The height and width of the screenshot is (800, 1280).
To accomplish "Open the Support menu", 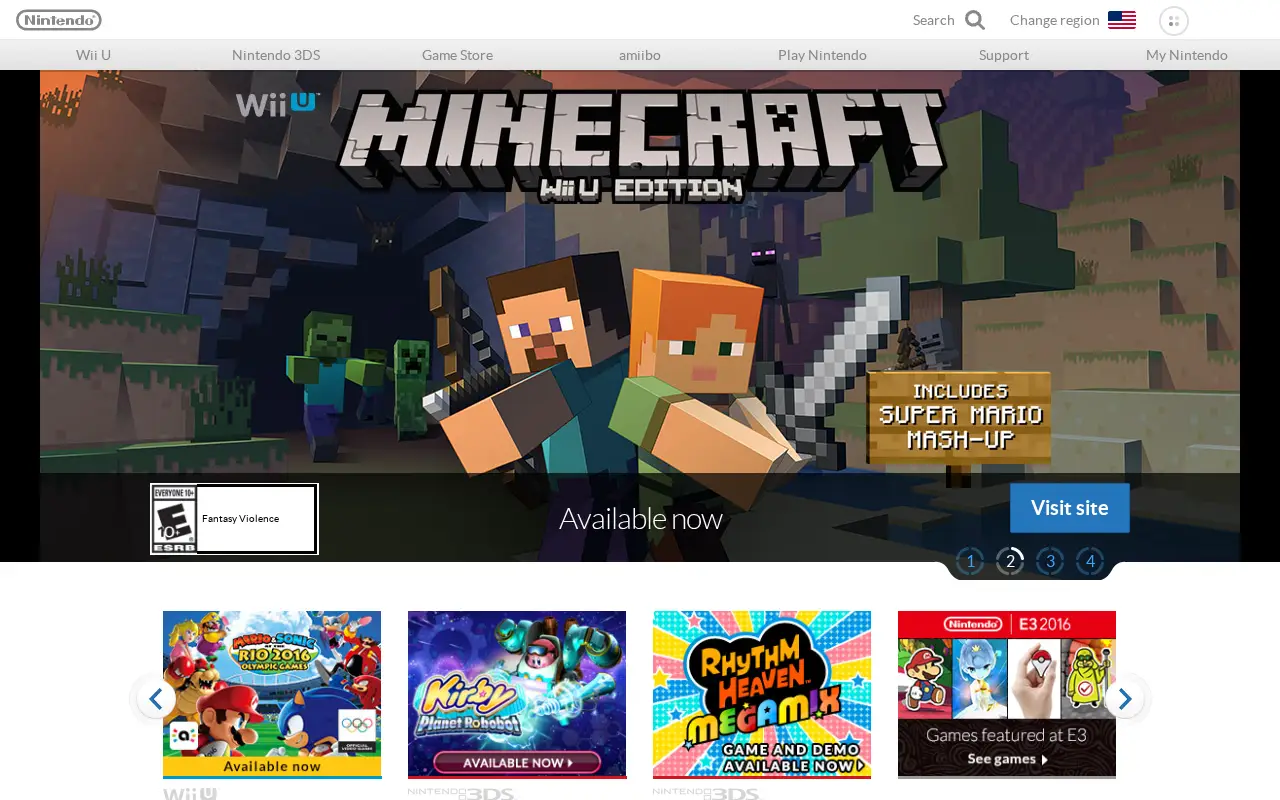I will point(1004,55).
